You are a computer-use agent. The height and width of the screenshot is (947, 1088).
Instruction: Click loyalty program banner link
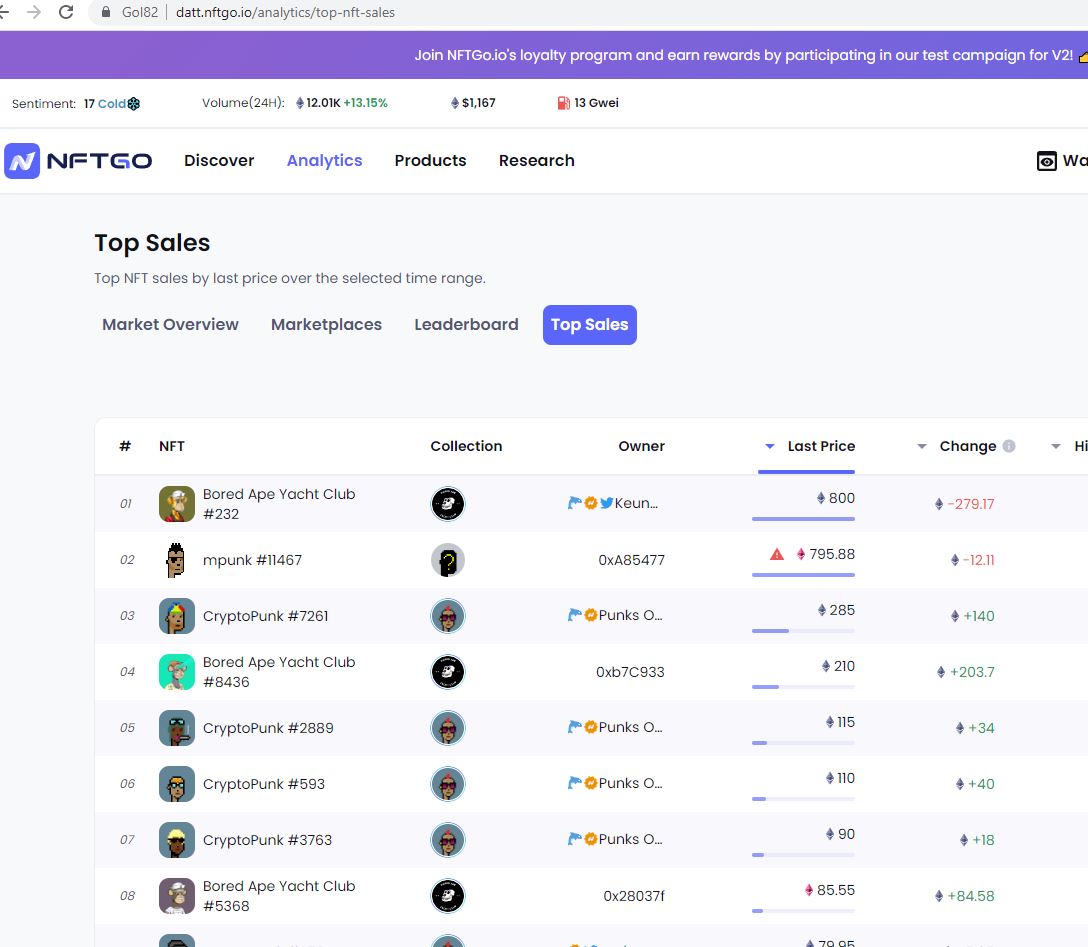(743, 56)
